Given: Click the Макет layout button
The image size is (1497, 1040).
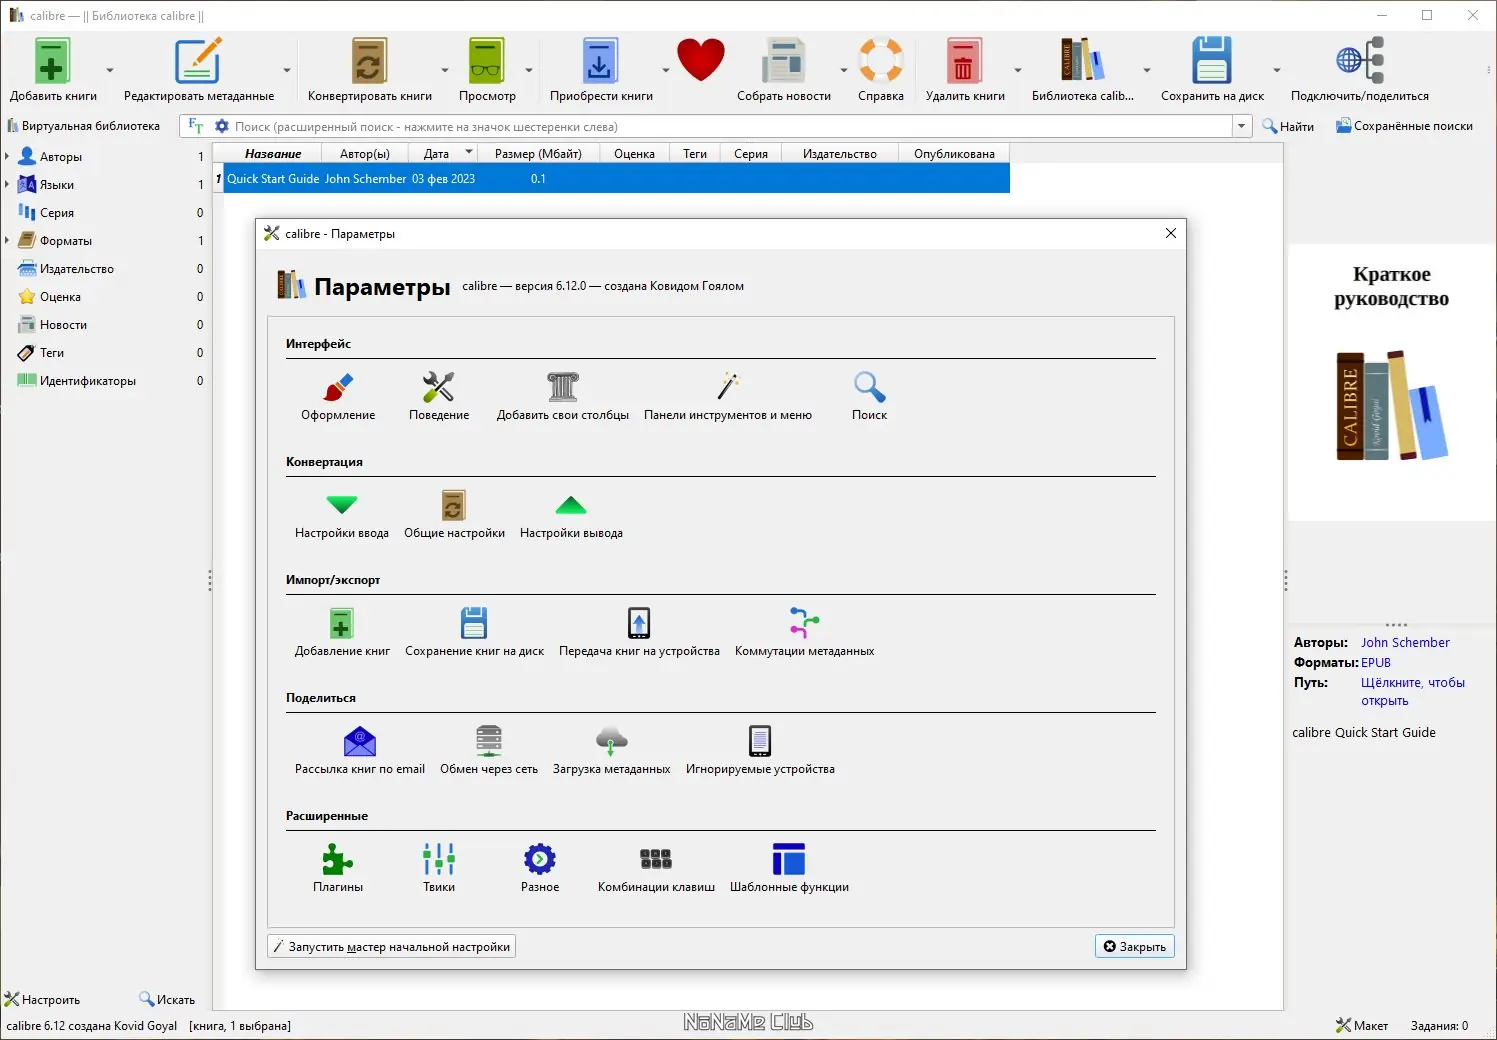Looking at the screenshot, I should click(x=1362, y=1025).
